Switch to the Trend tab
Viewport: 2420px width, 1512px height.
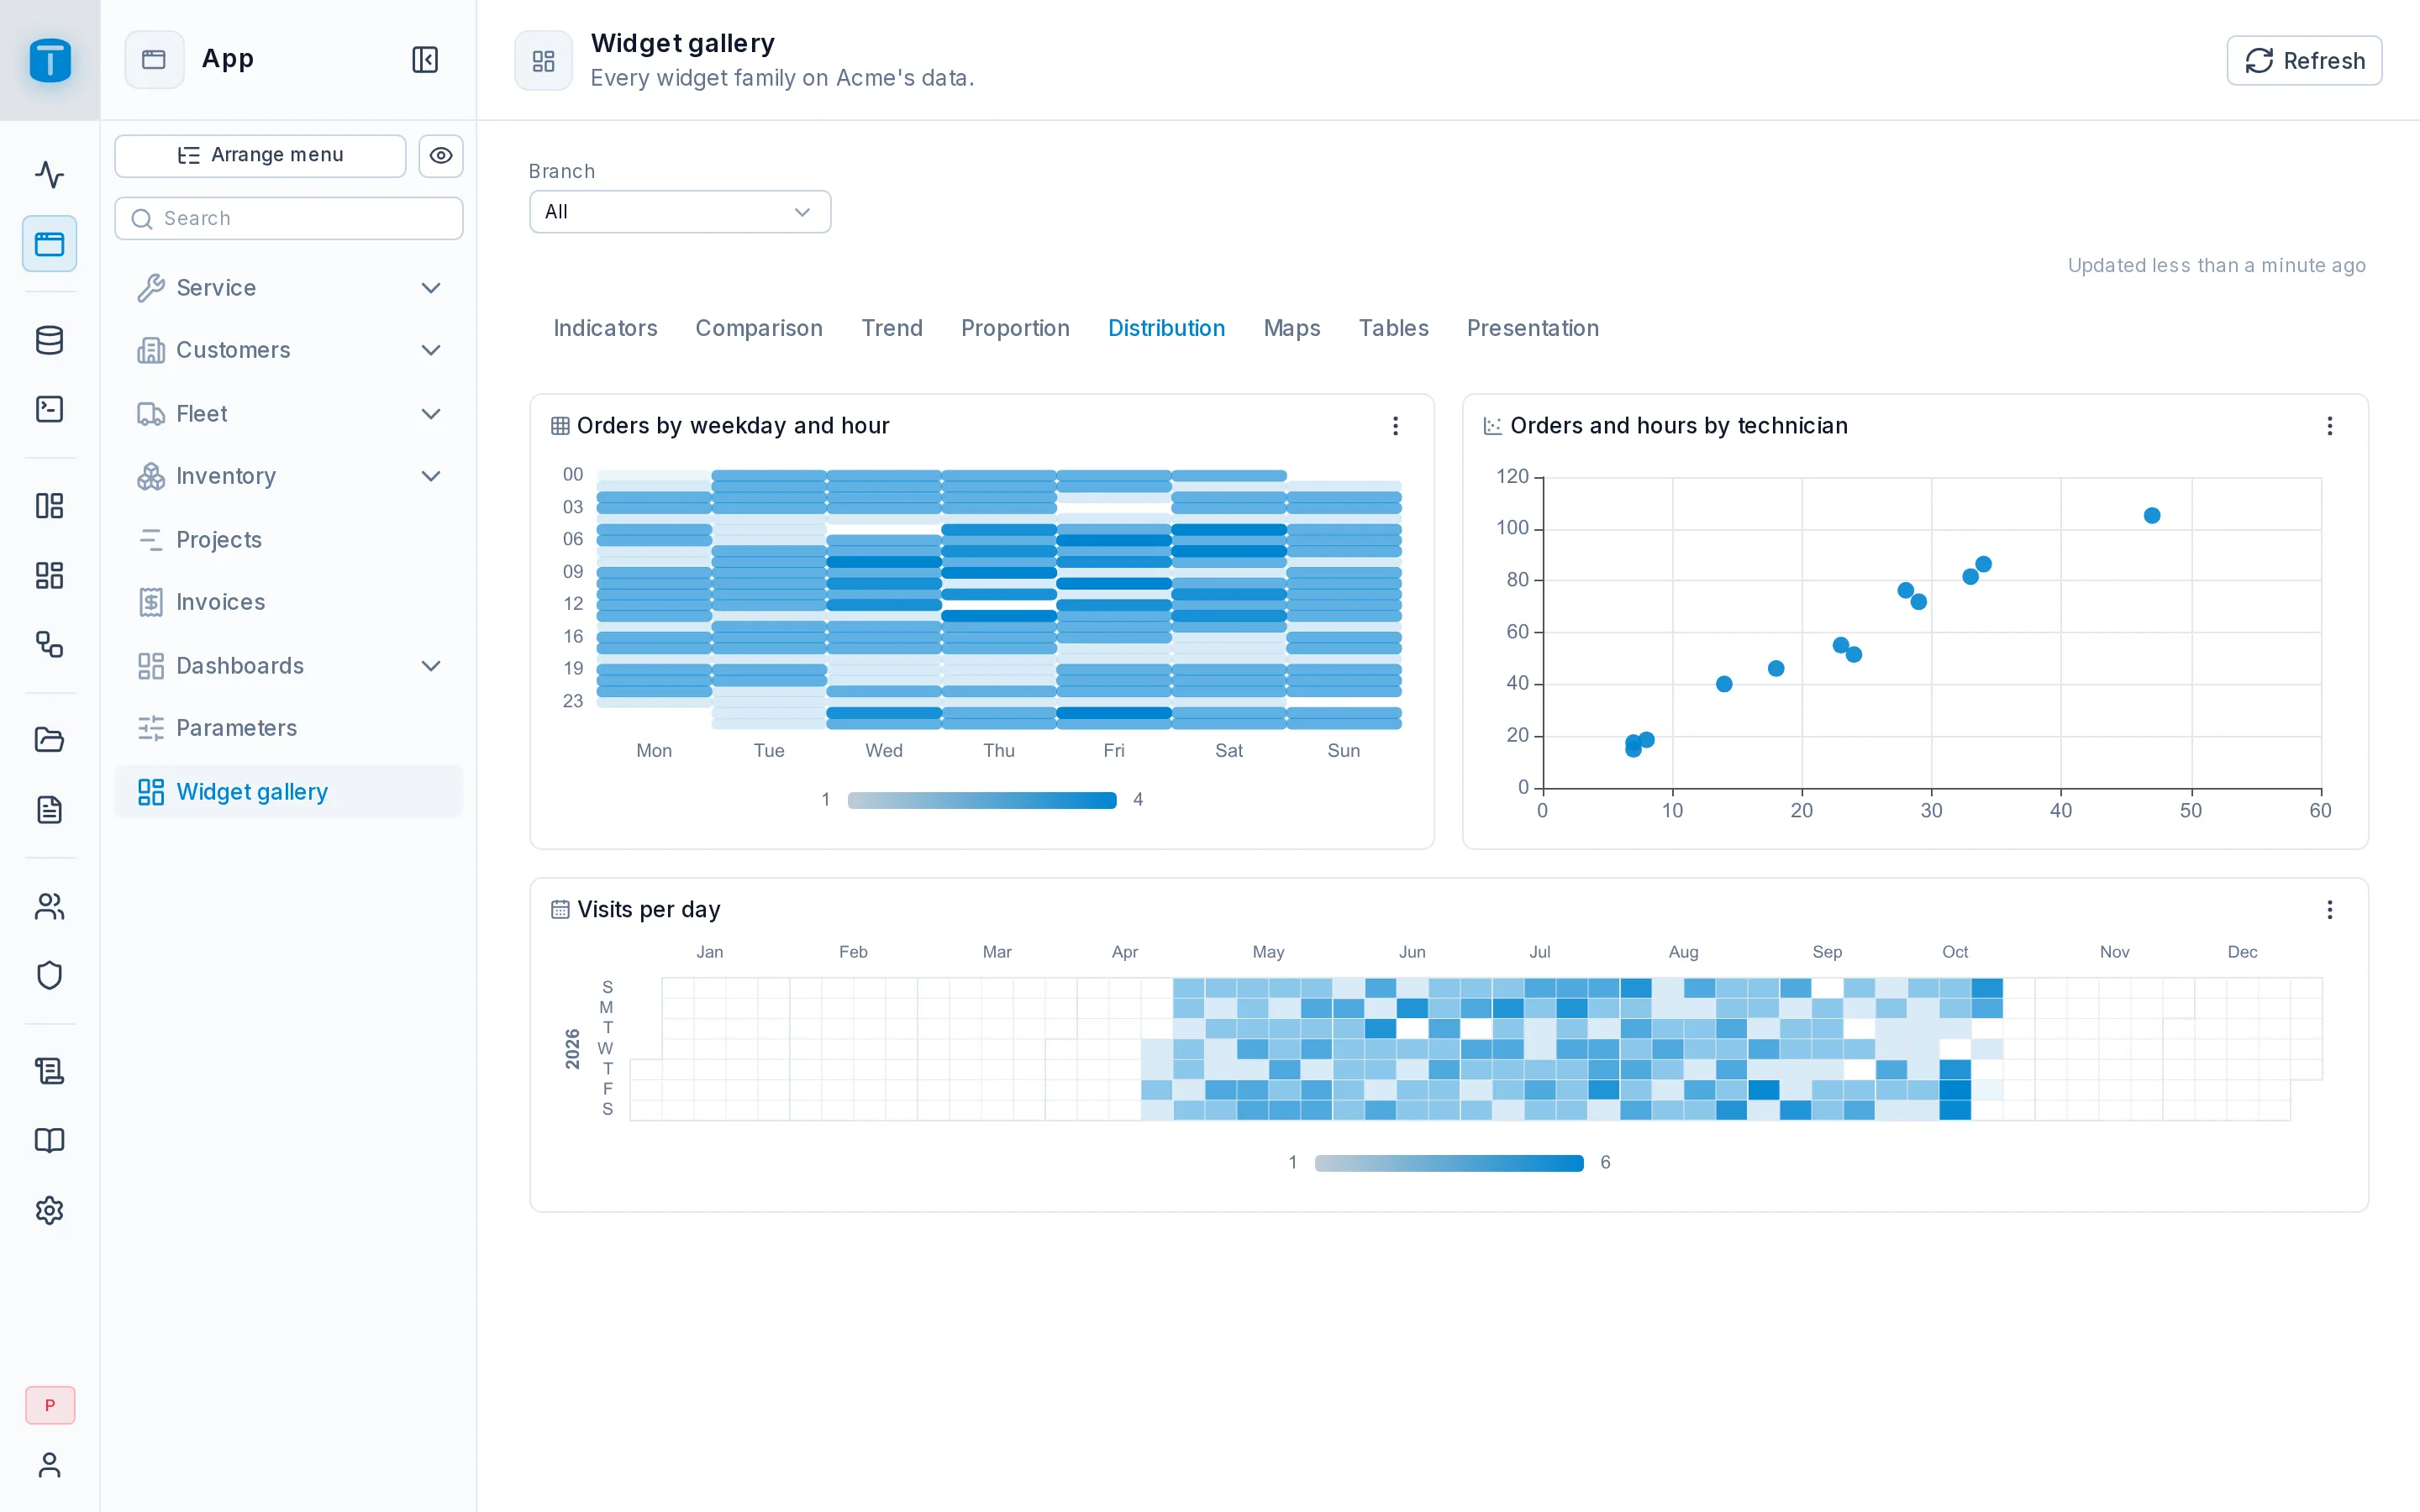[x=892, y=328]
